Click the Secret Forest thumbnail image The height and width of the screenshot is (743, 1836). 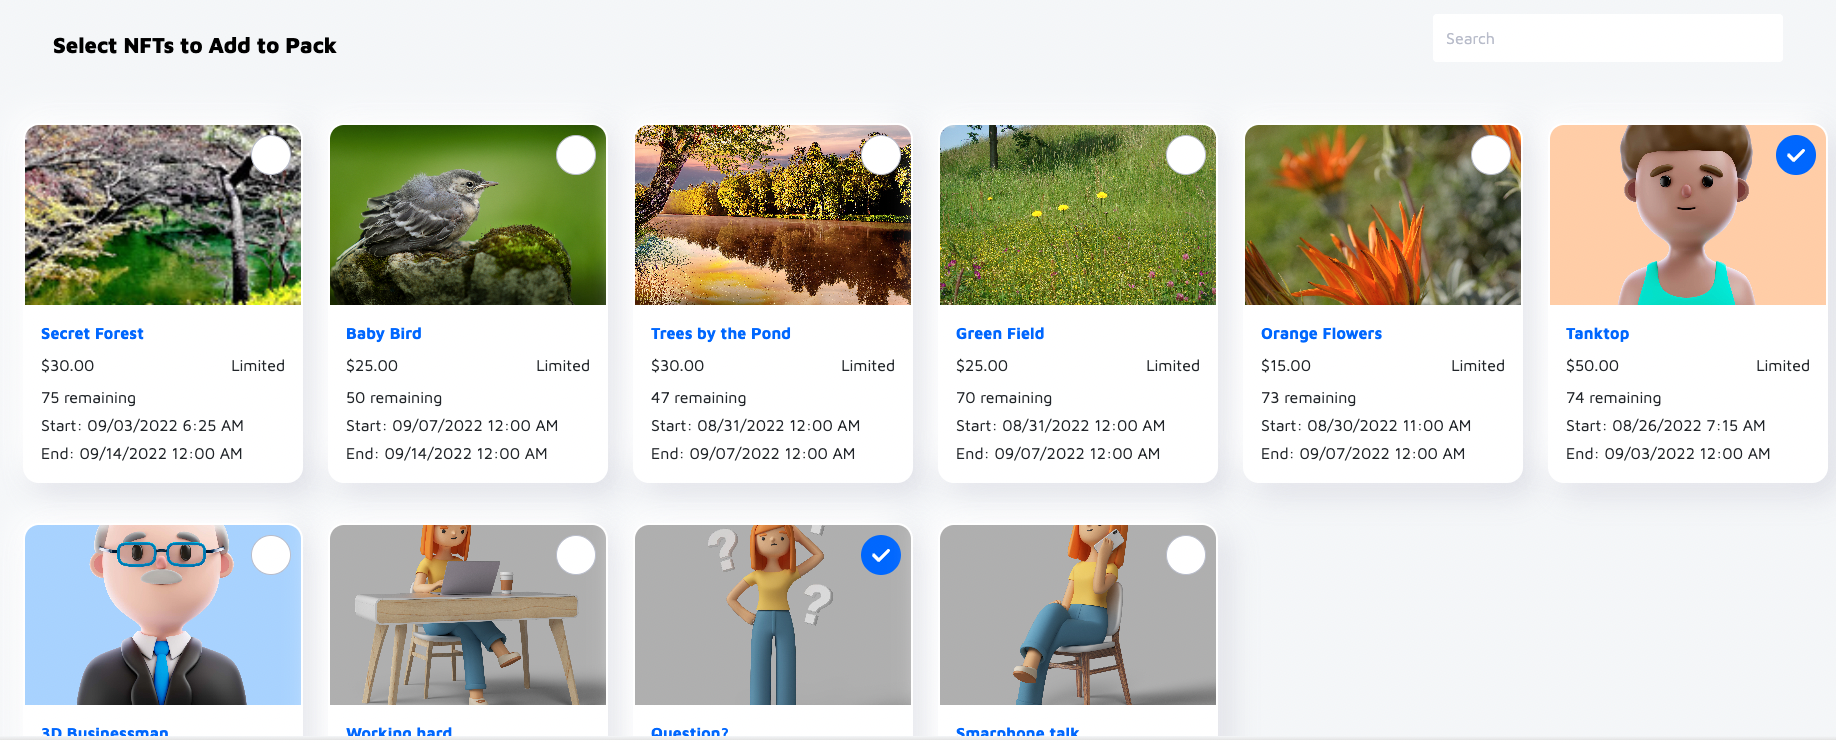pyautogui.click(x=163, y=215)
